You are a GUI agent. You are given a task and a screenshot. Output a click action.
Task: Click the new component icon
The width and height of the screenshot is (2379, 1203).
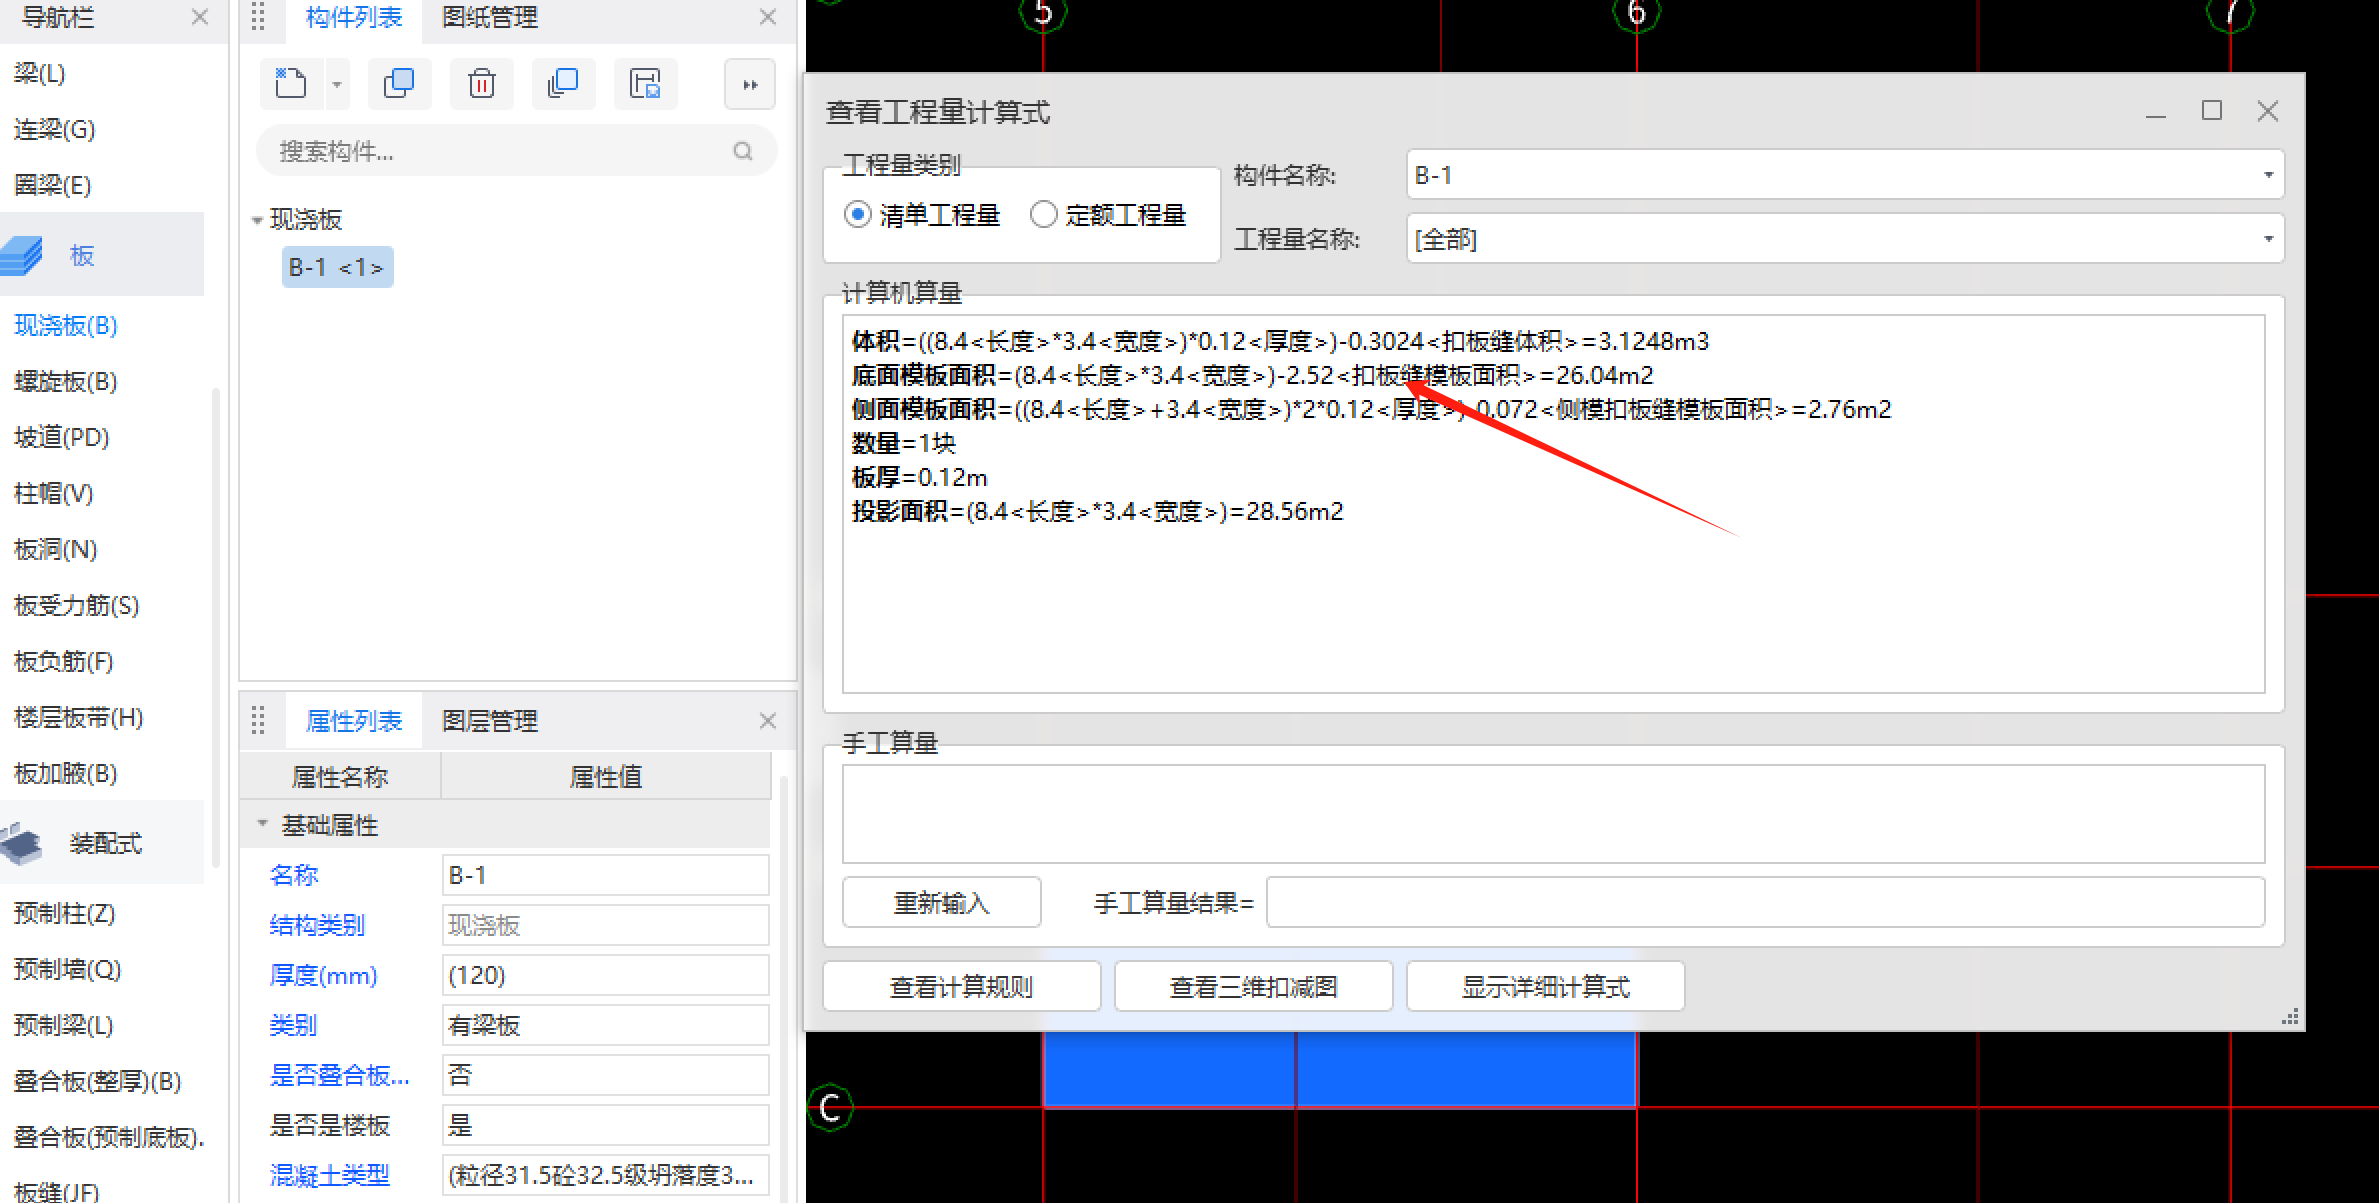291,84
